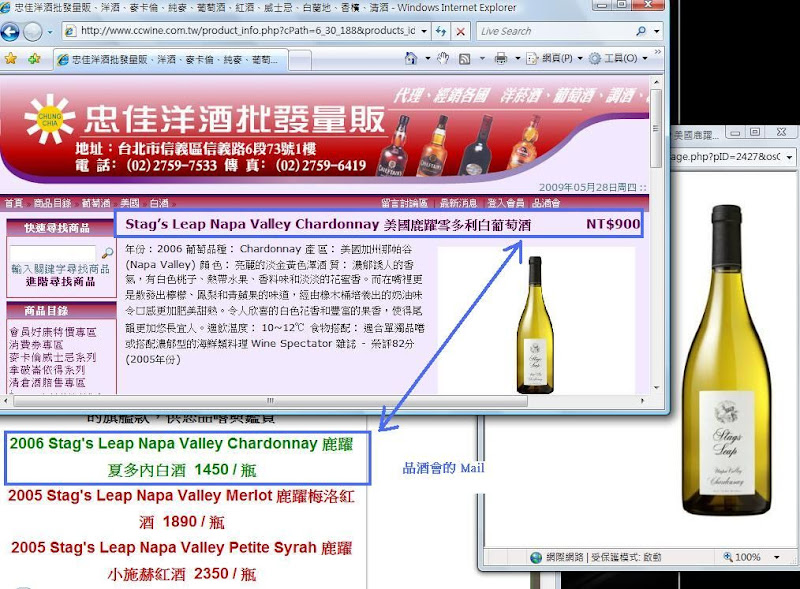This screenshot has width=800, height=589.
Task: Click the quick search magnifier icon
Action: (107, 253)
